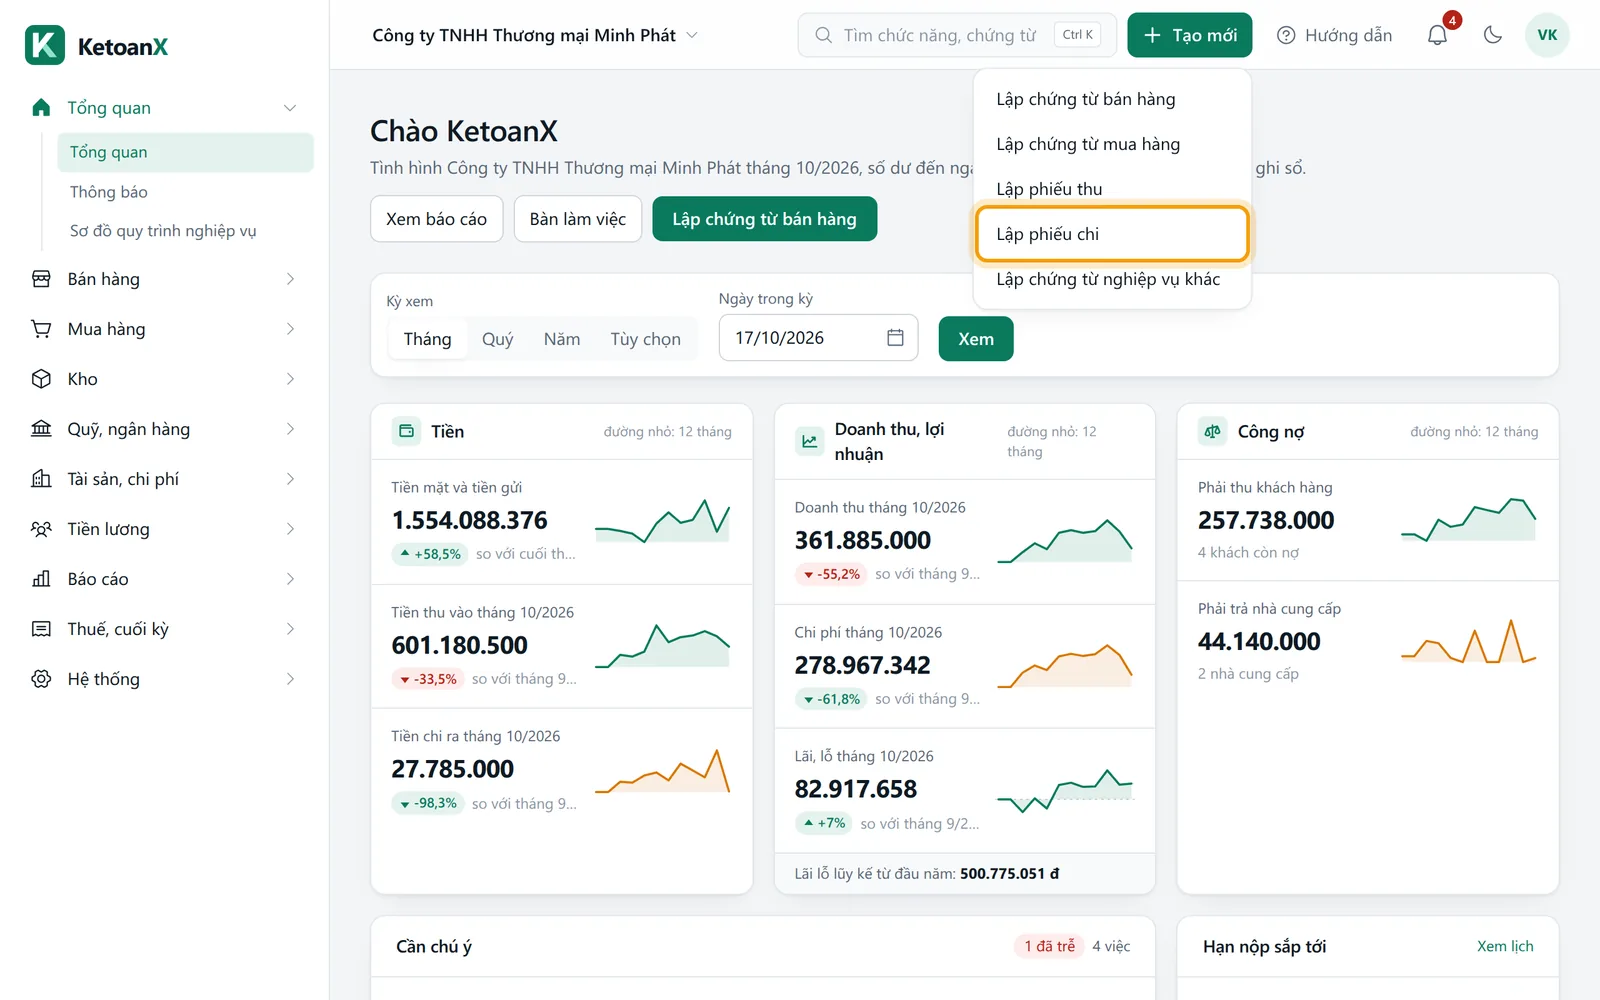Select the Quý period option

[x=497, y=339]
